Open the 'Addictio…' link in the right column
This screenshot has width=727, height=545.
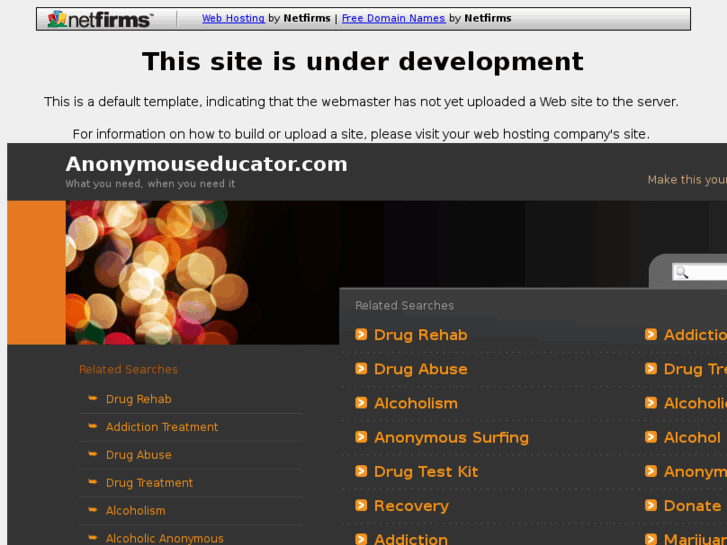tap(695, 335)
